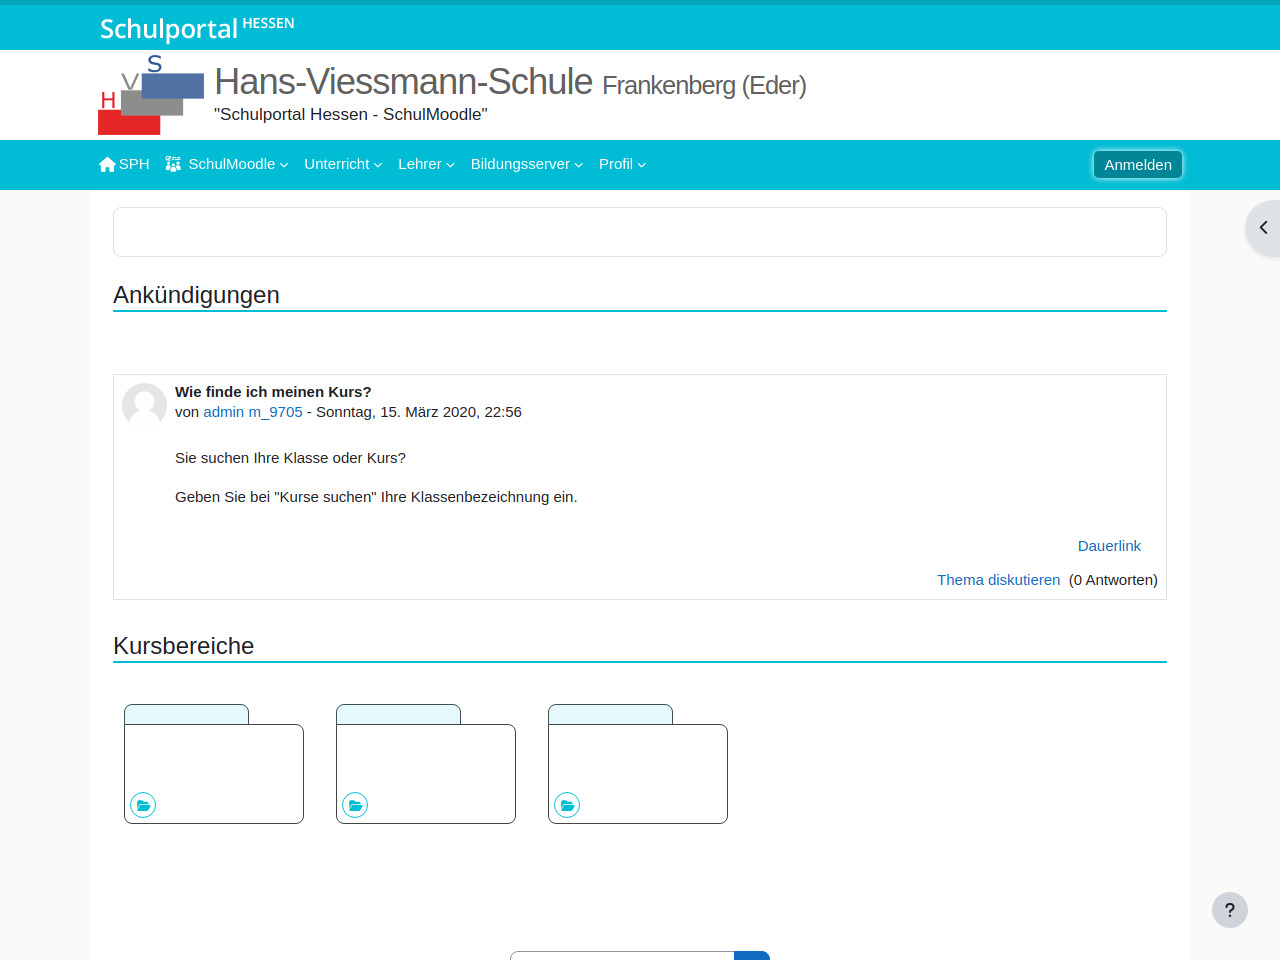Expand the side drawer with the arrow

click(1263, 228)
